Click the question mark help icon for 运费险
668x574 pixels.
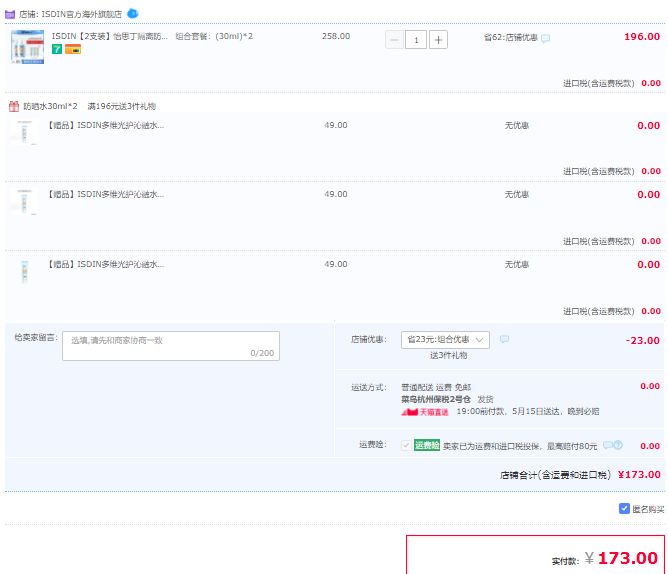coord(618,445)
